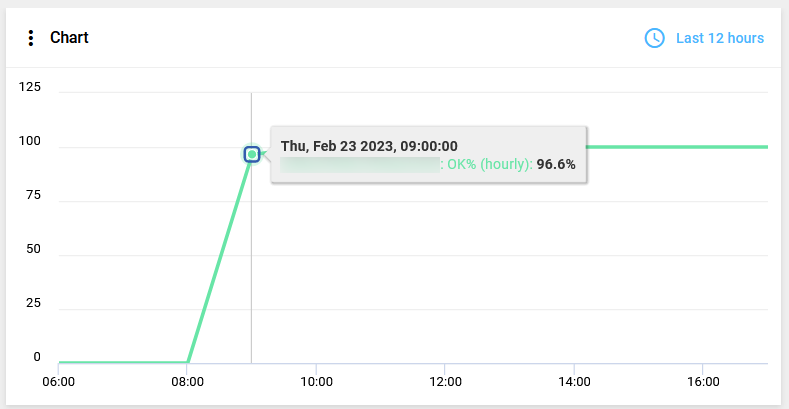Click the blurred series name in the tooltip
The image size is (789, 409).
click(x=360, y=165)
